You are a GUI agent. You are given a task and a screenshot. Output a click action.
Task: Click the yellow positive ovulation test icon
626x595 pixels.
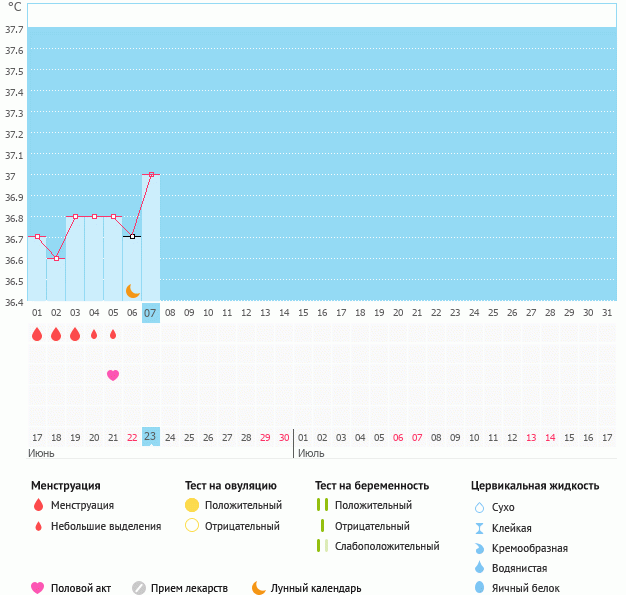point(192,505)
